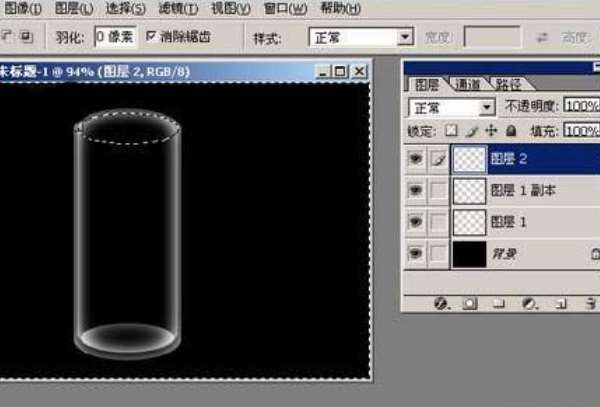Click the 不透明度 opacity field
Viewport: 600px width, 407px height.
click(582, 106)
